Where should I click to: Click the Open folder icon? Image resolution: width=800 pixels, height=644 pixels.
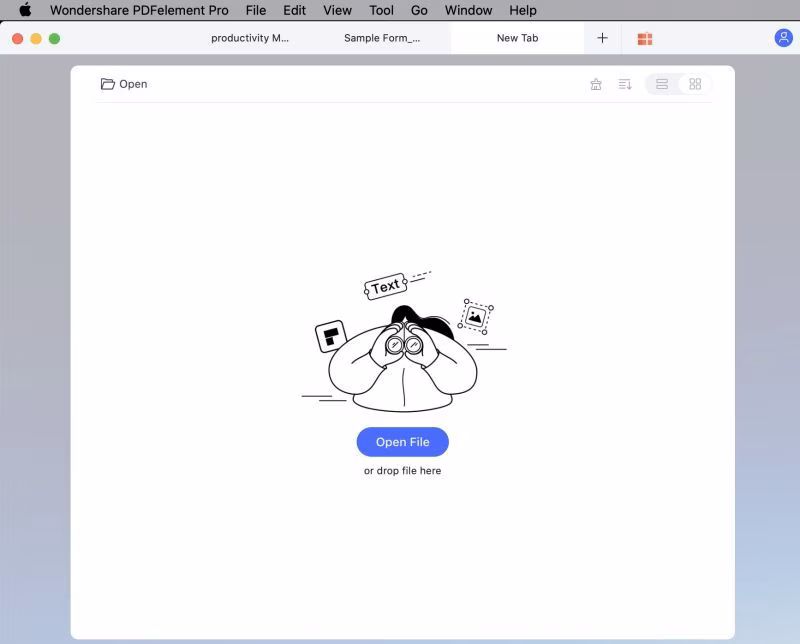pos(108,84)
